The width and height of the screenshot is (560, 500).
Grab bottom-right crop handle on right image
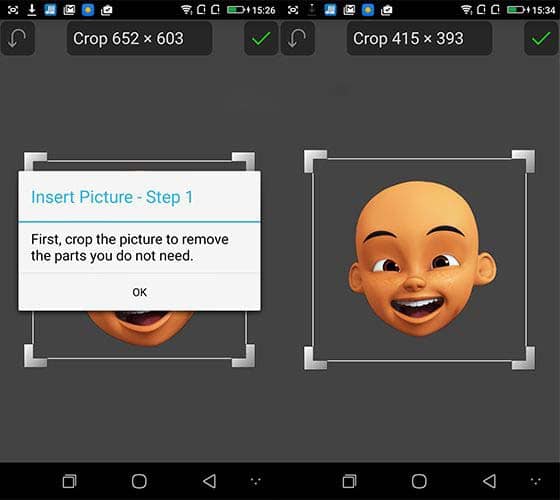pos(524,358)
